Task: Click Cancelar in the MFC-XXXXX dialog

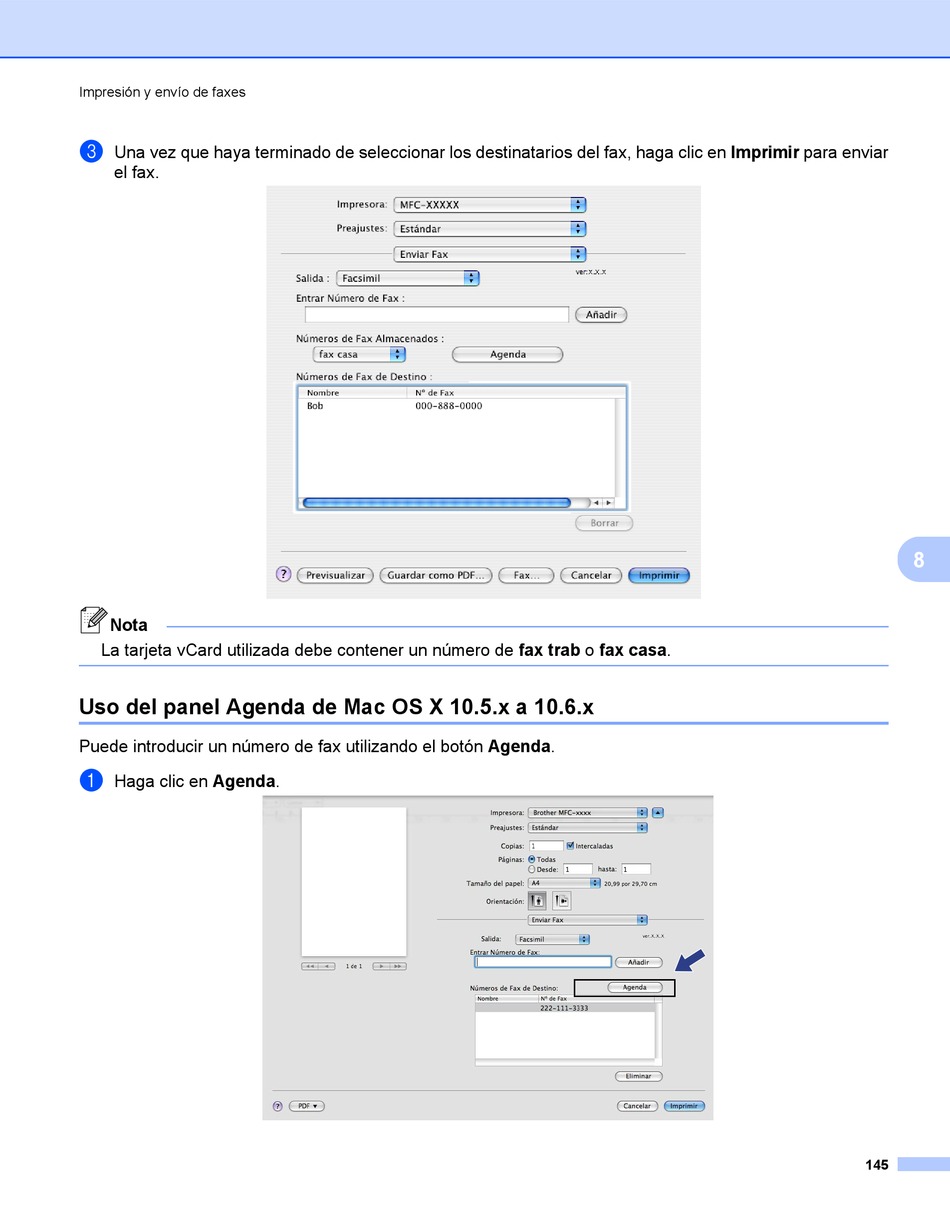Action: point(591,575)
